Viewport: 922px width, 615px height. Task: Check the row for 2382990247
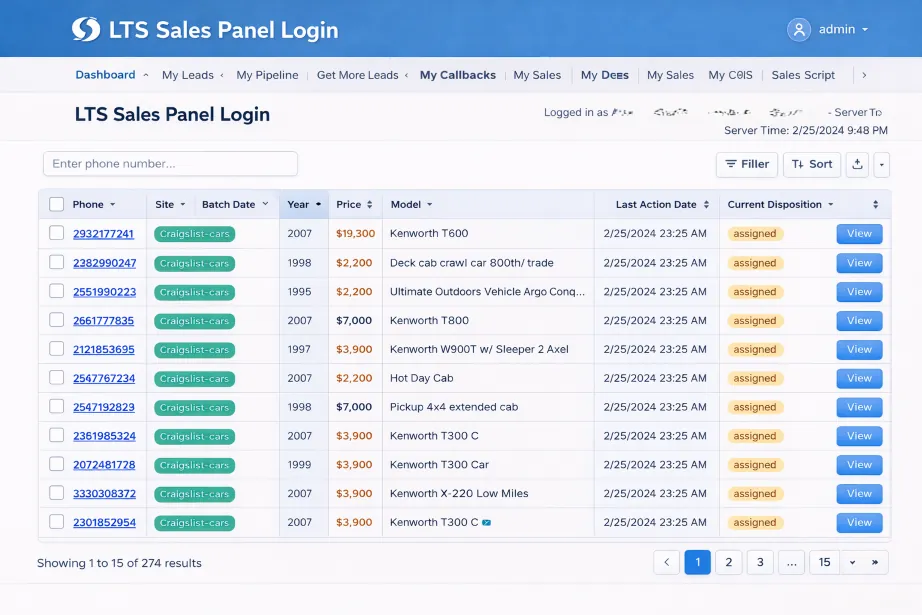tap(56, 262)
